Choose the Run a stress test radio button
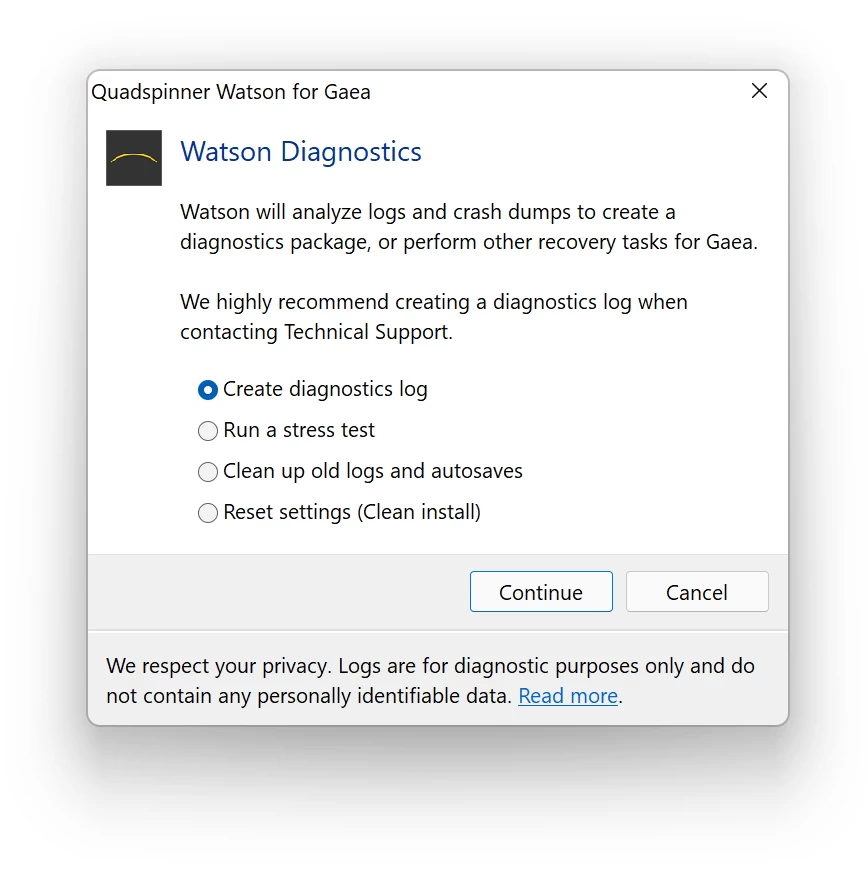 point(208,431)
